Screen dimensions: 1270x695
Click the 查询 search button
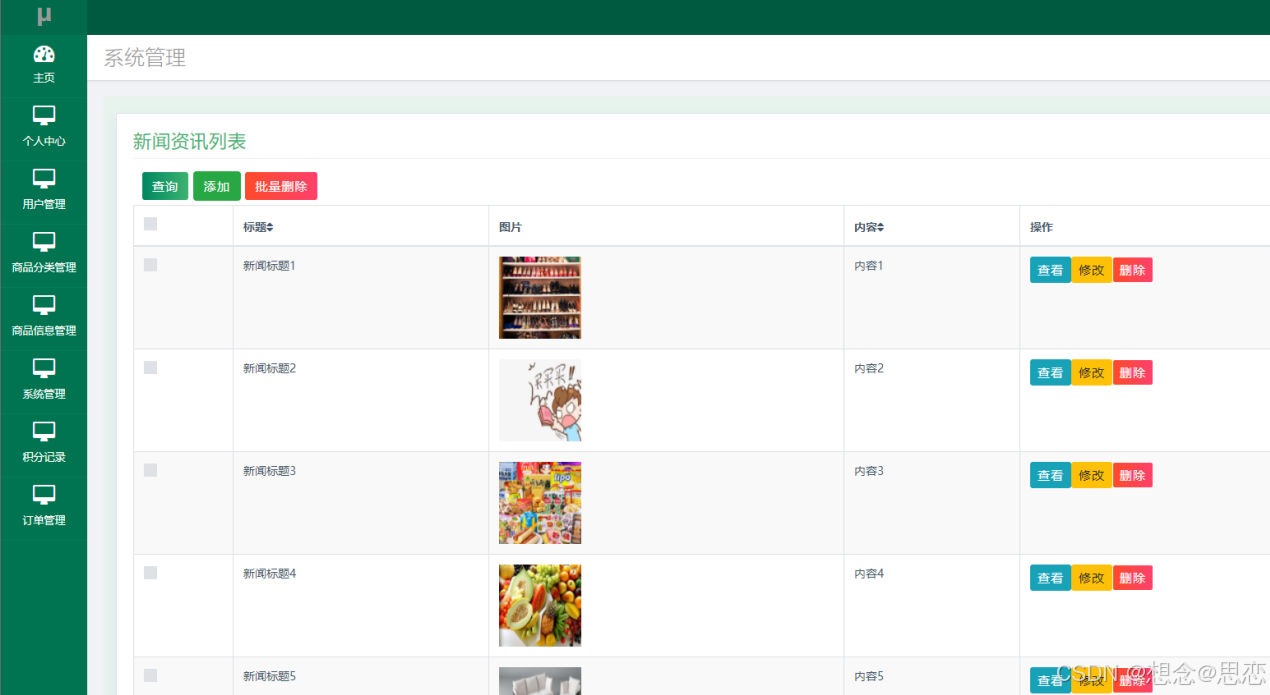[x=165, y=186]
